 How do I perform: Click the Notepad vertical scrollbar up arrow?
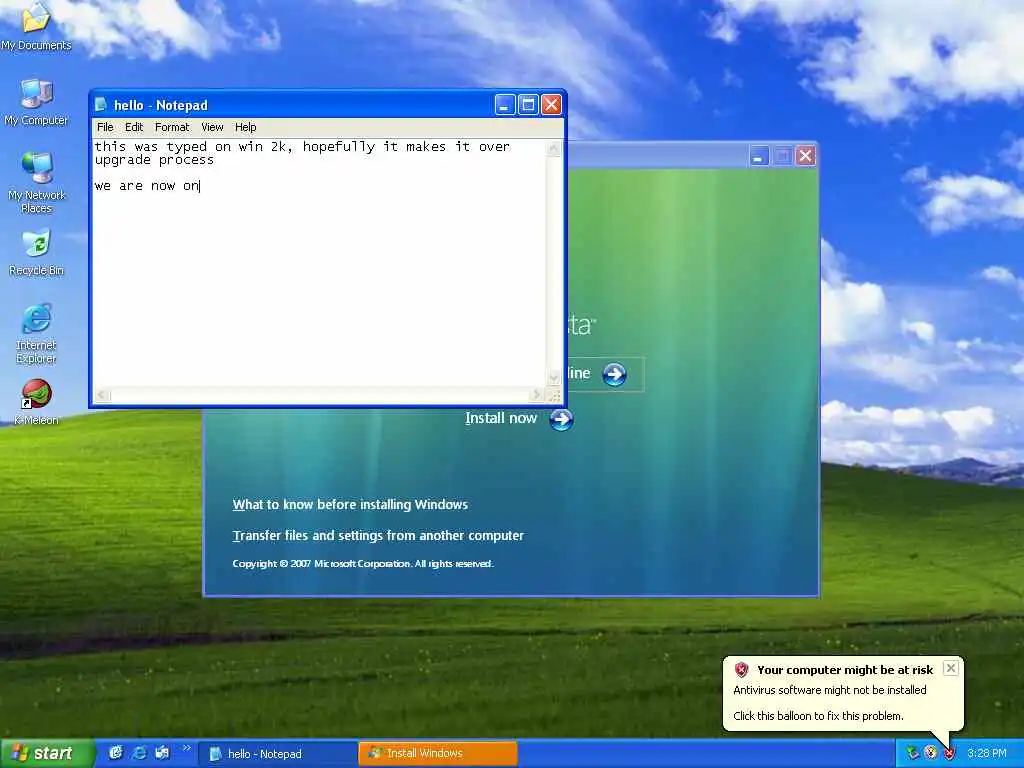554,149
